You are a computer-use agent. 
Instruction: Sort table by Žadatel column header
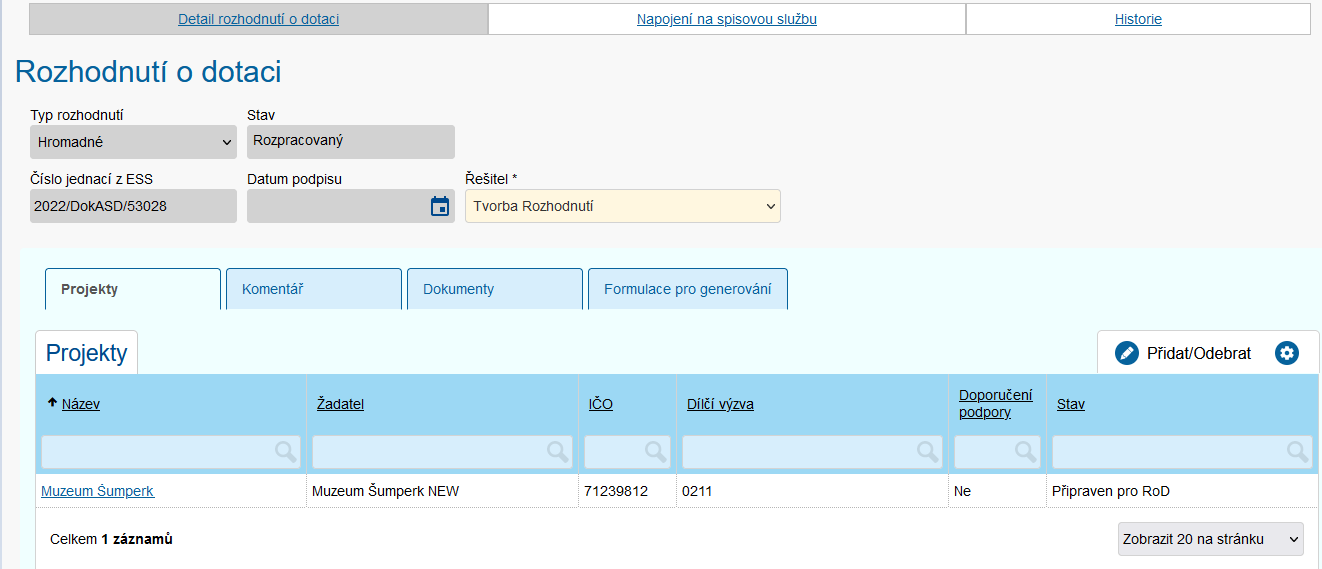(340, 404)
